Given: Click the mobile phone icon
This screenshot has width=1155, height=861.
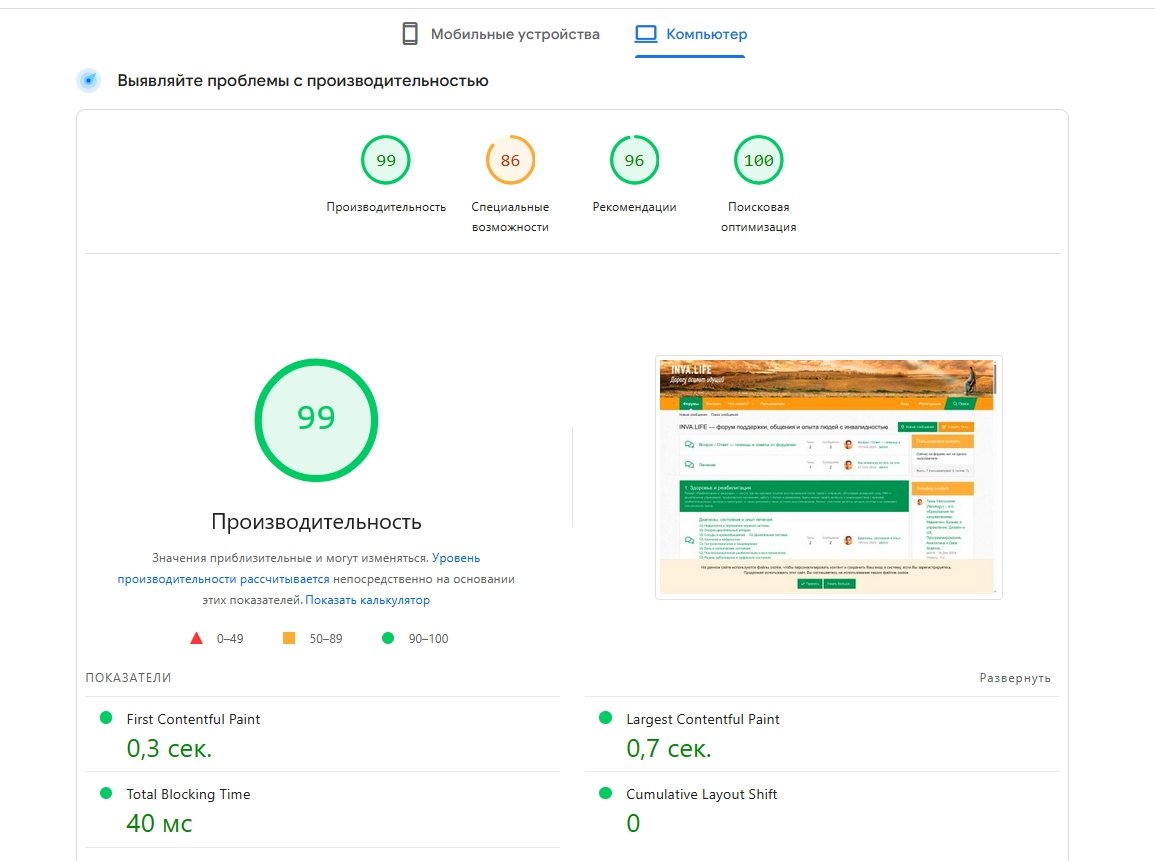Looking at the screenshot, I should click(409, 34).
